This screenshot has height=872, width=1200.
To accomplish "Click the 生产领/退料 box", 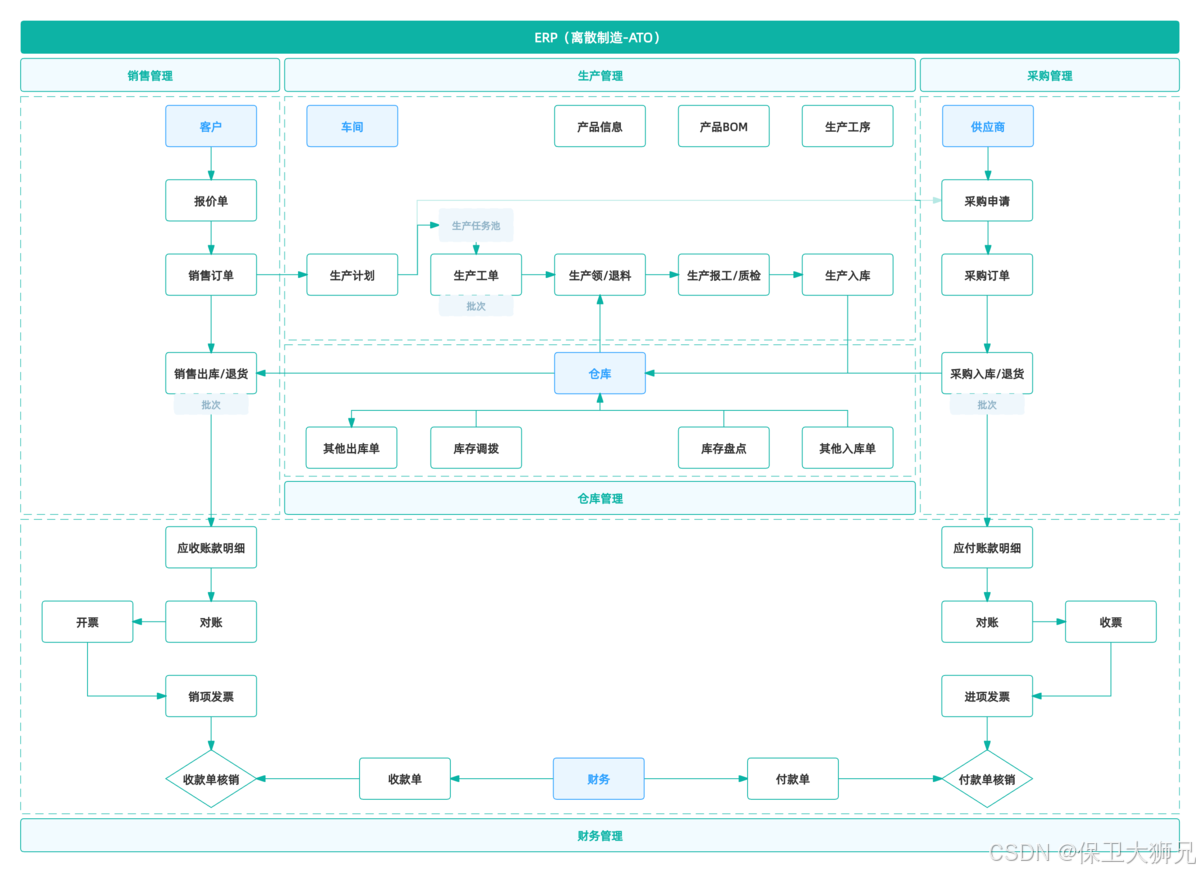I will tap(600, 275).
